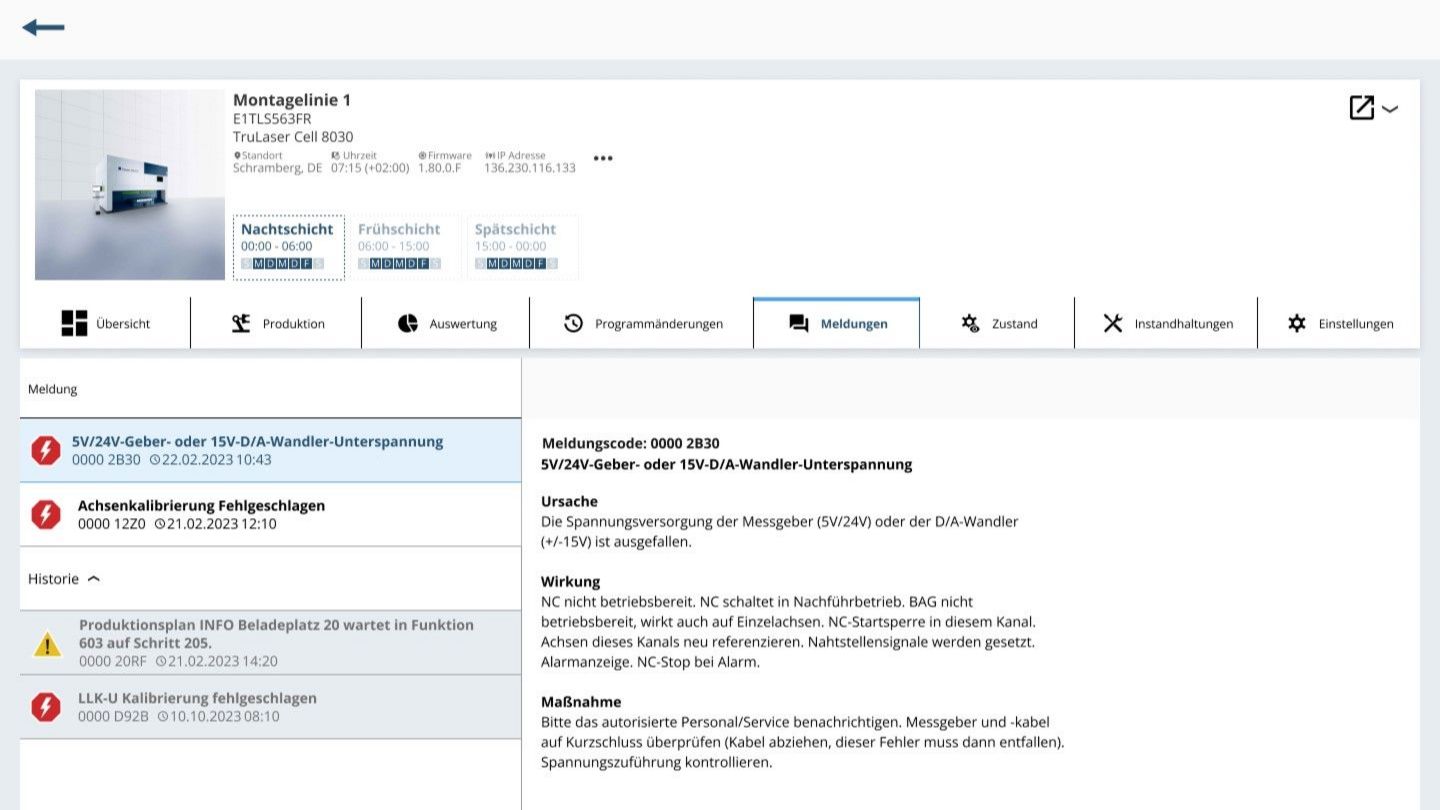Open the Einstellungen settings tab
Screen dimensions: 1440x810
(1338, 323)
